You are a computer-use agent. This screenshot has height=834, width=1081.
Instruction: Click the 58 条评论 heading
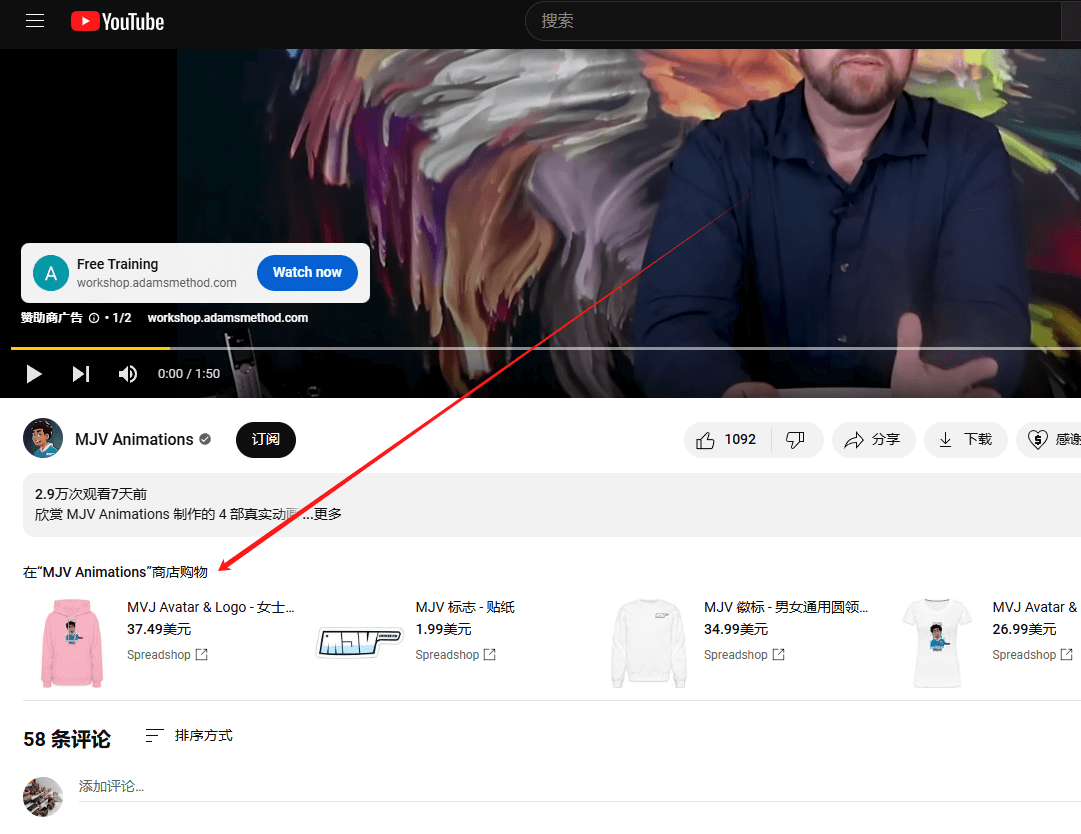click(67, 739)
